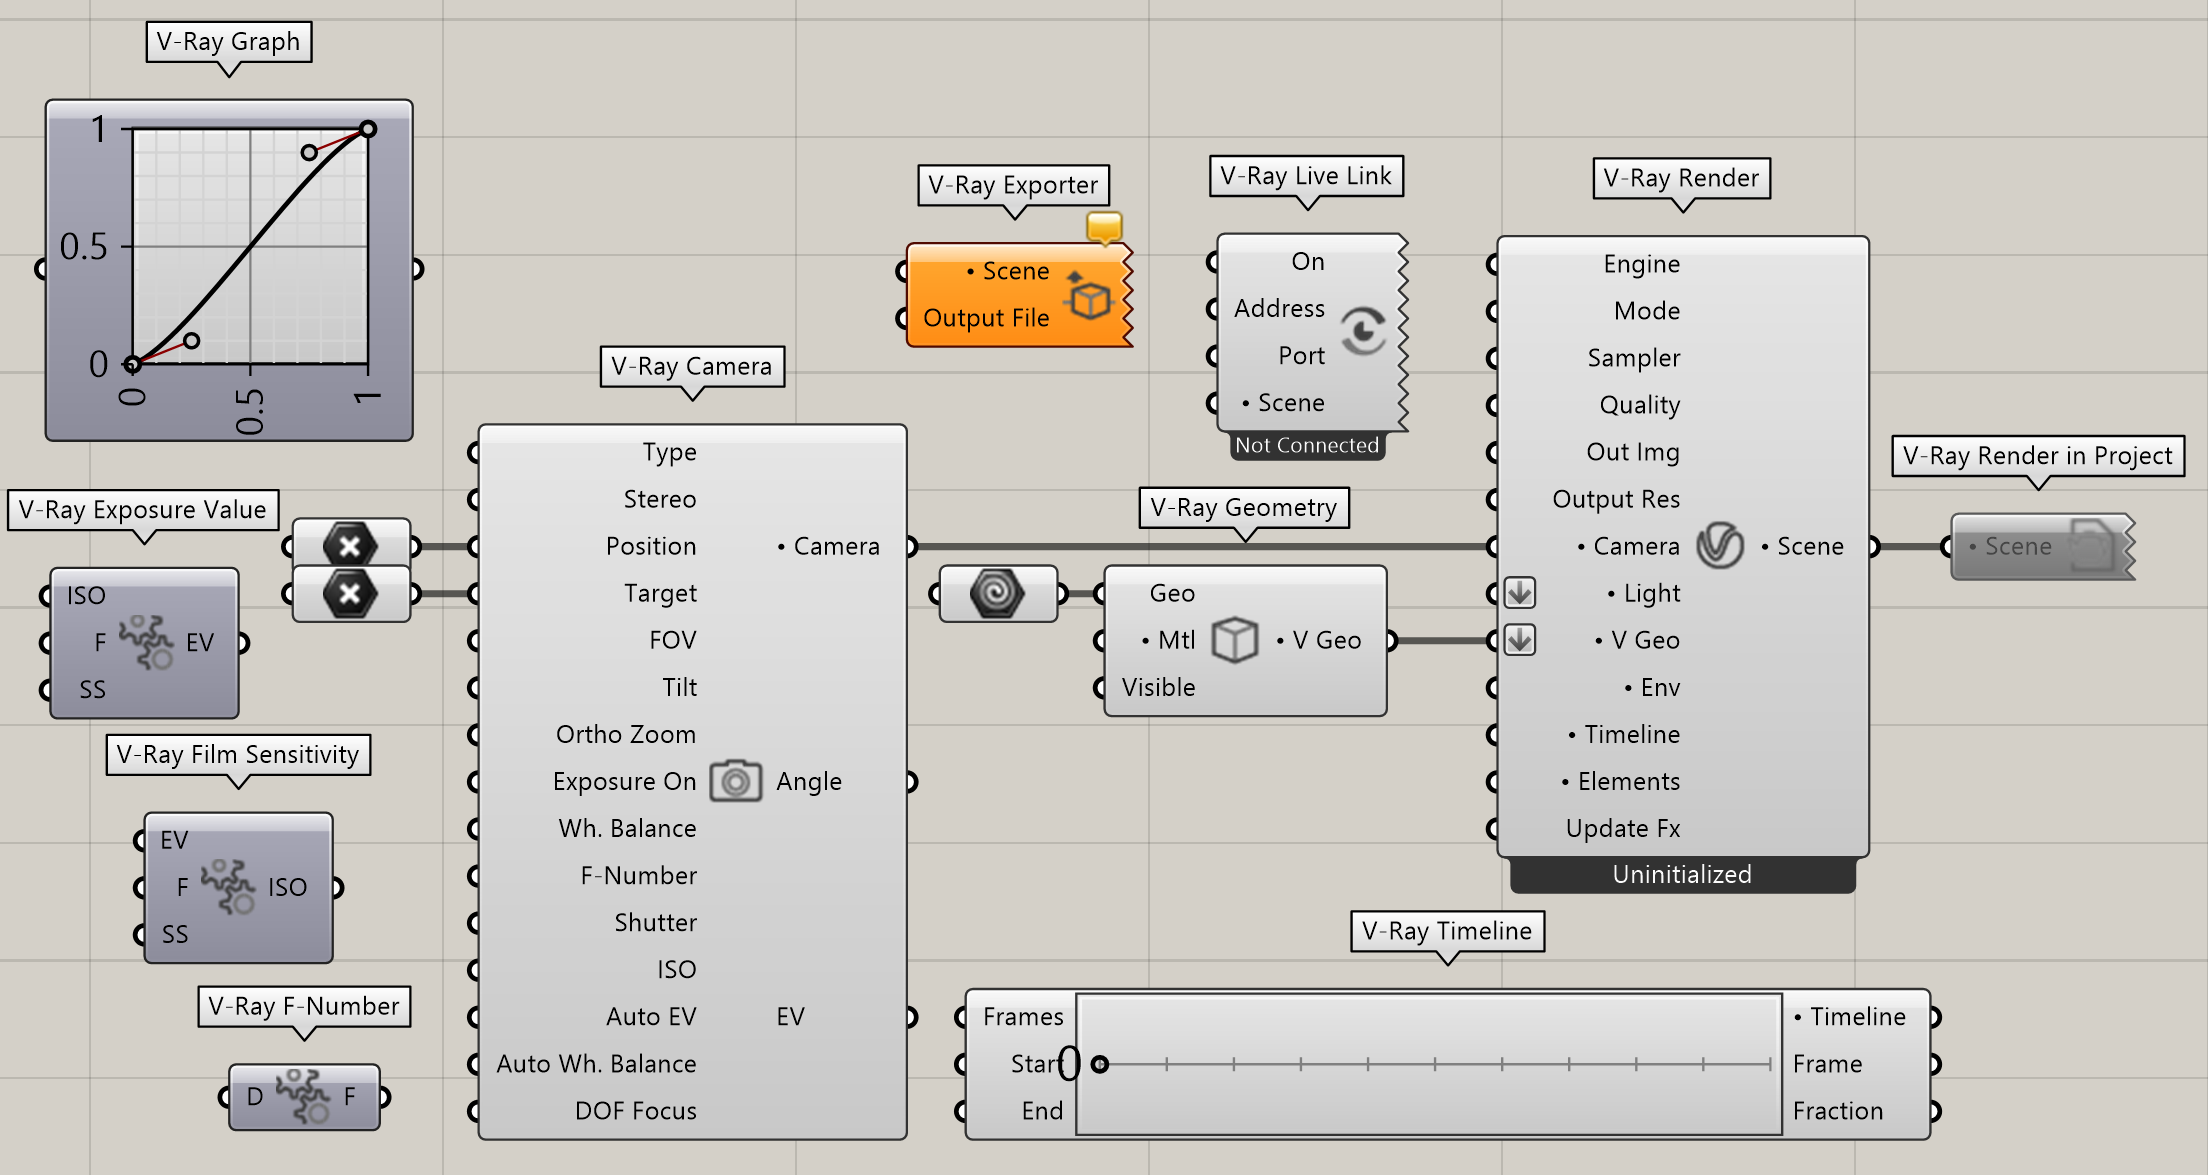Screen dimensions: 2208x1175
Task: Click the Type input of V-Ray Camera
Action: point(670,452)
